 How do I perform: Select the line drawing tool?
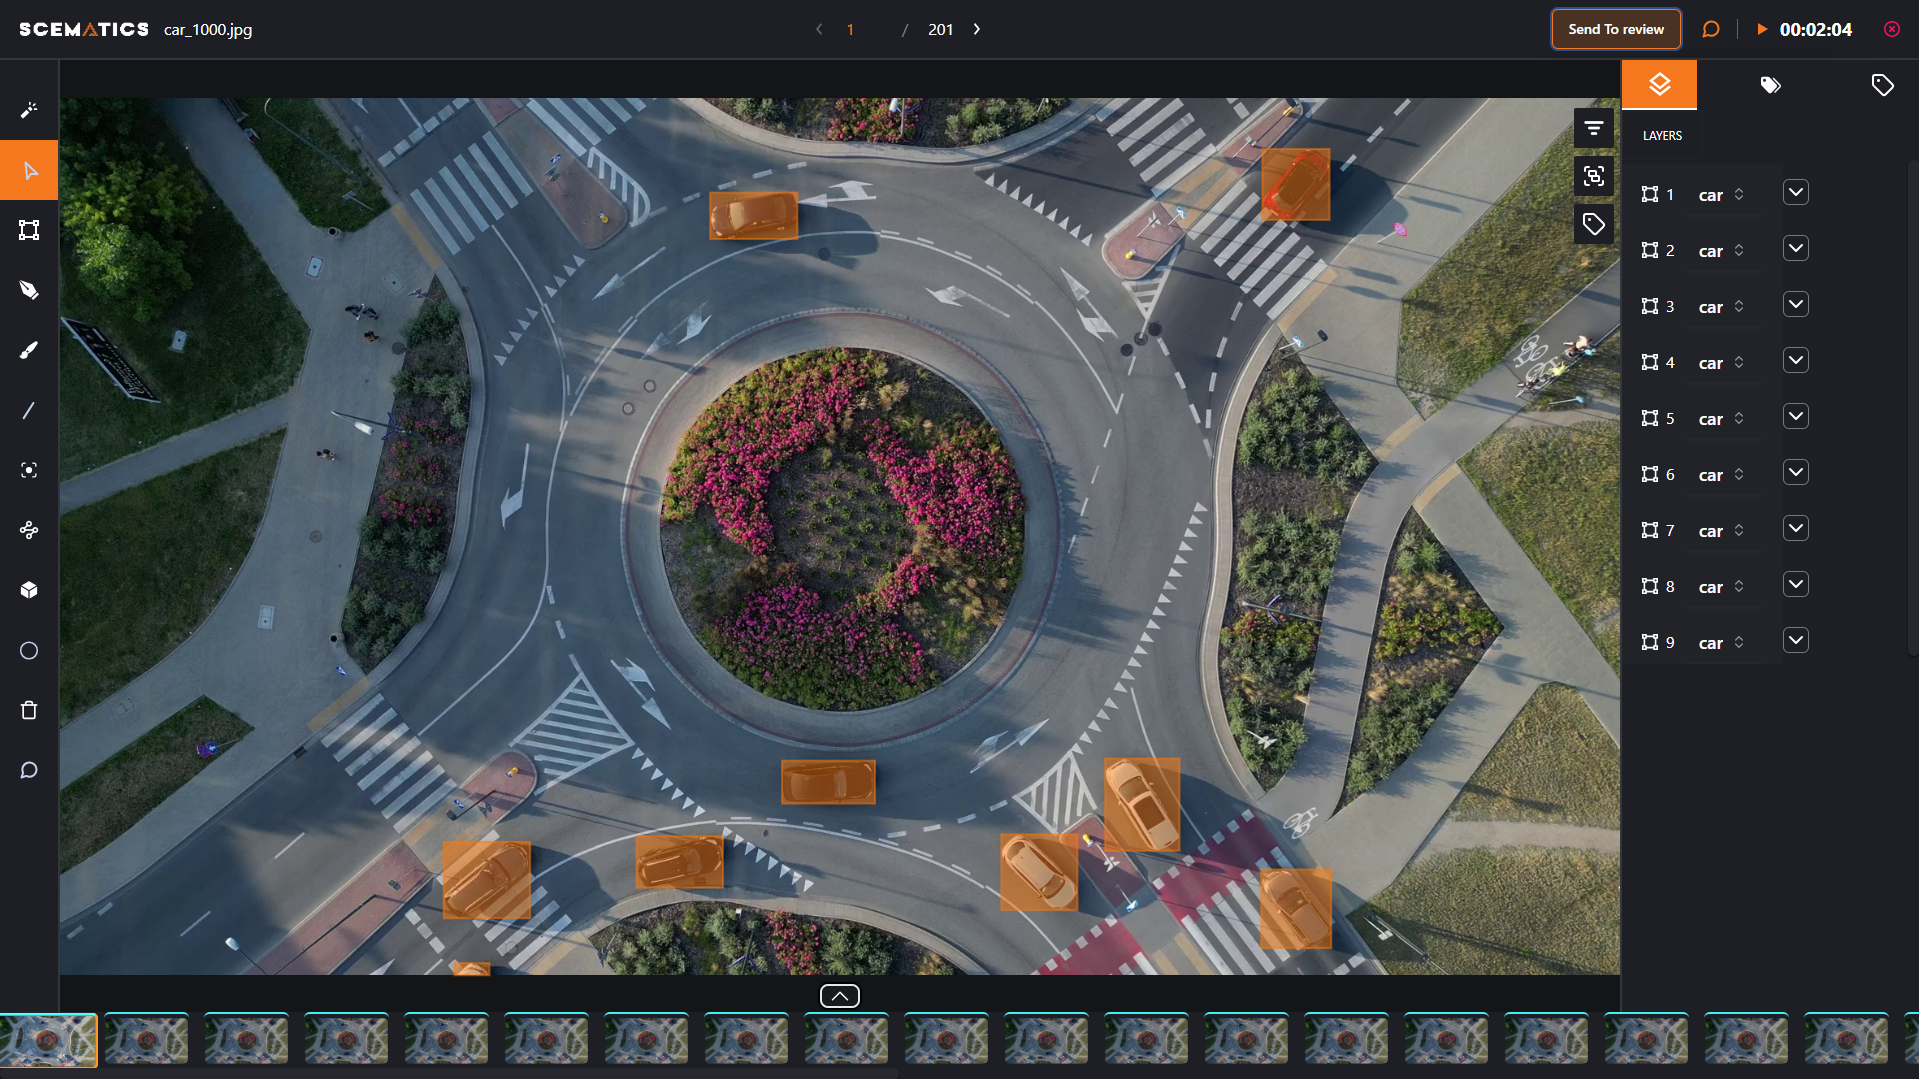(29, 410)
